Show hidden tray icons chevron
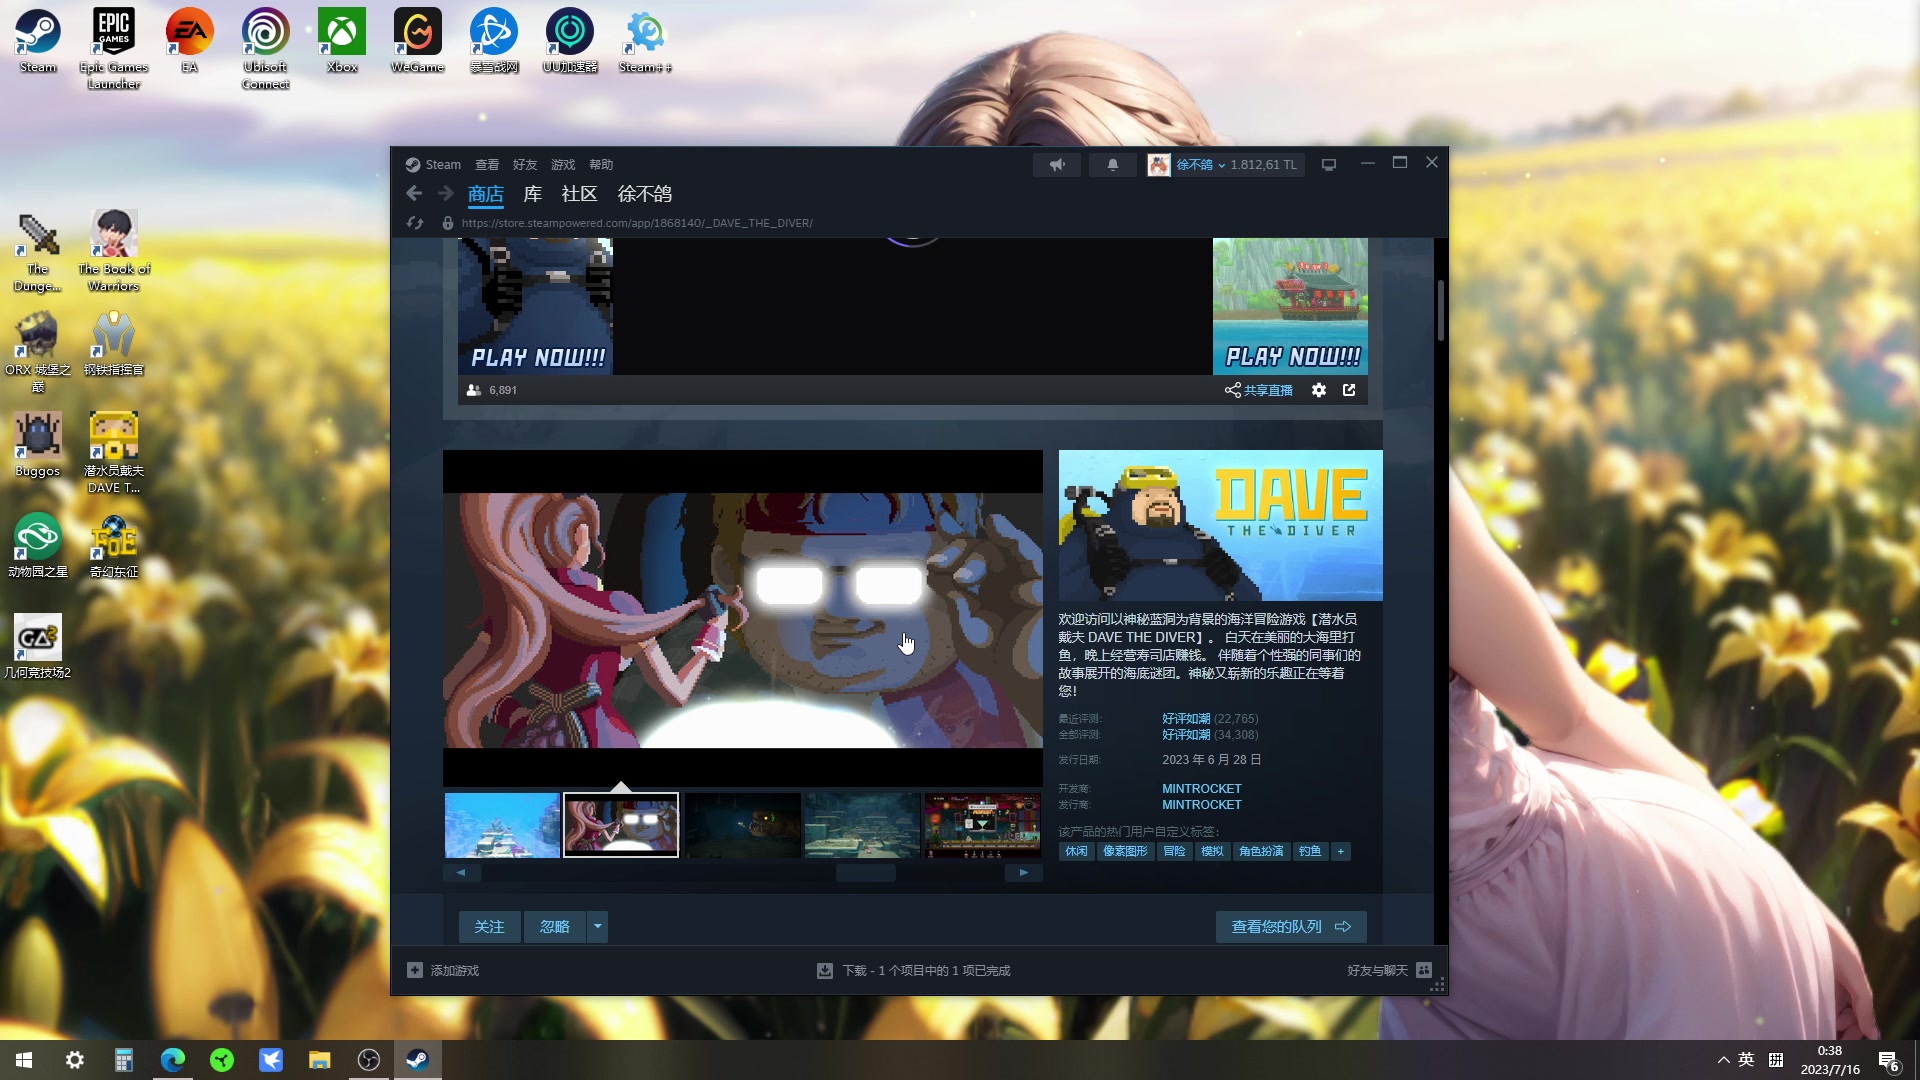Screen dimensions: 1920x1080 click(1723, 1060)
